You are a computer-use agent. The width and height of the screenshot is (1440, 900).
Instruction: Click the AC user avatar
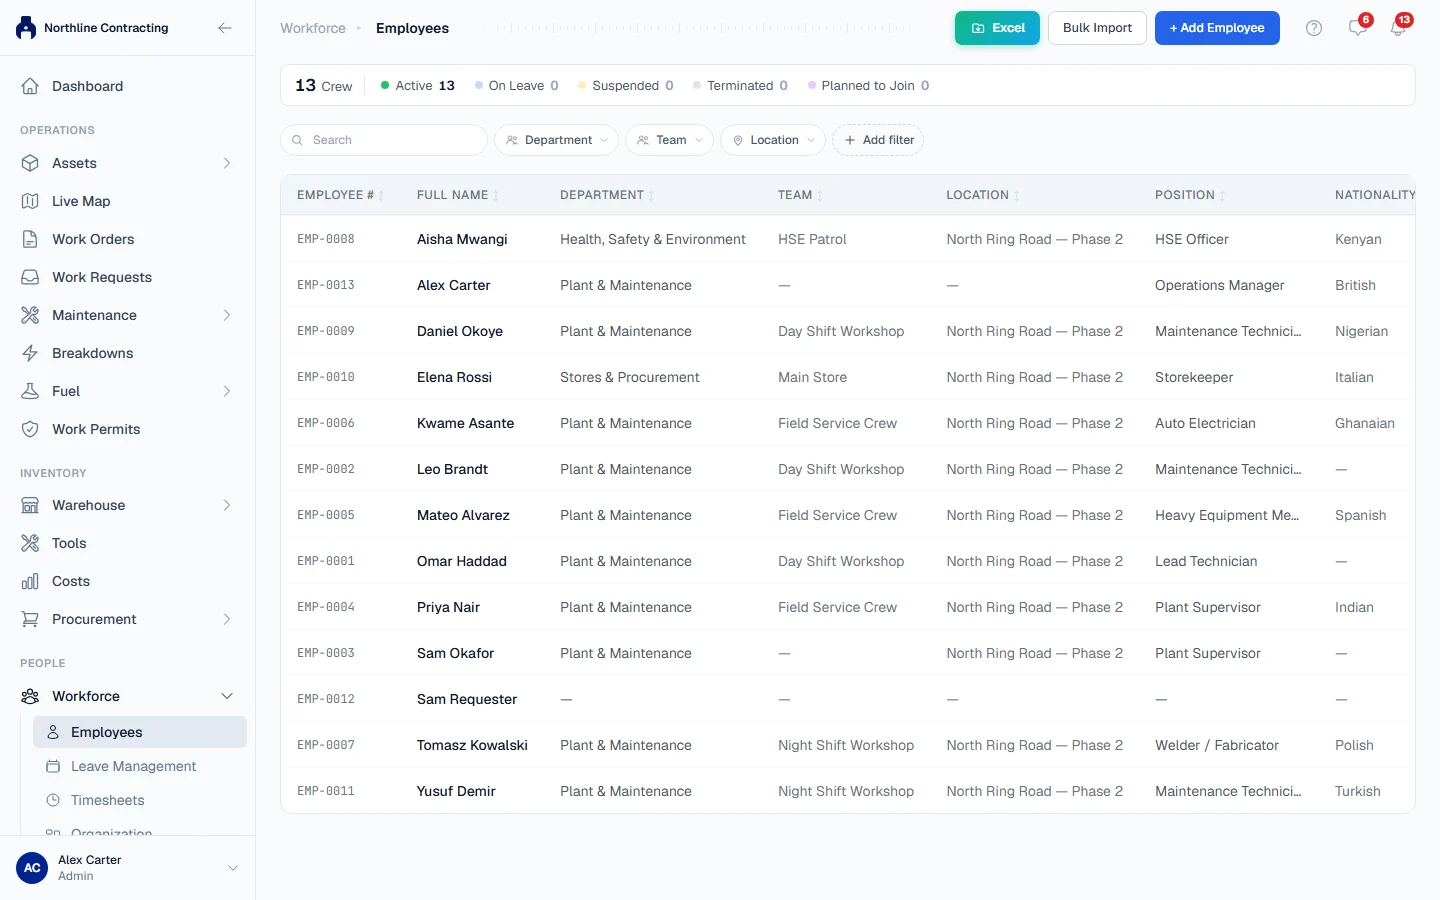(32, 868)
